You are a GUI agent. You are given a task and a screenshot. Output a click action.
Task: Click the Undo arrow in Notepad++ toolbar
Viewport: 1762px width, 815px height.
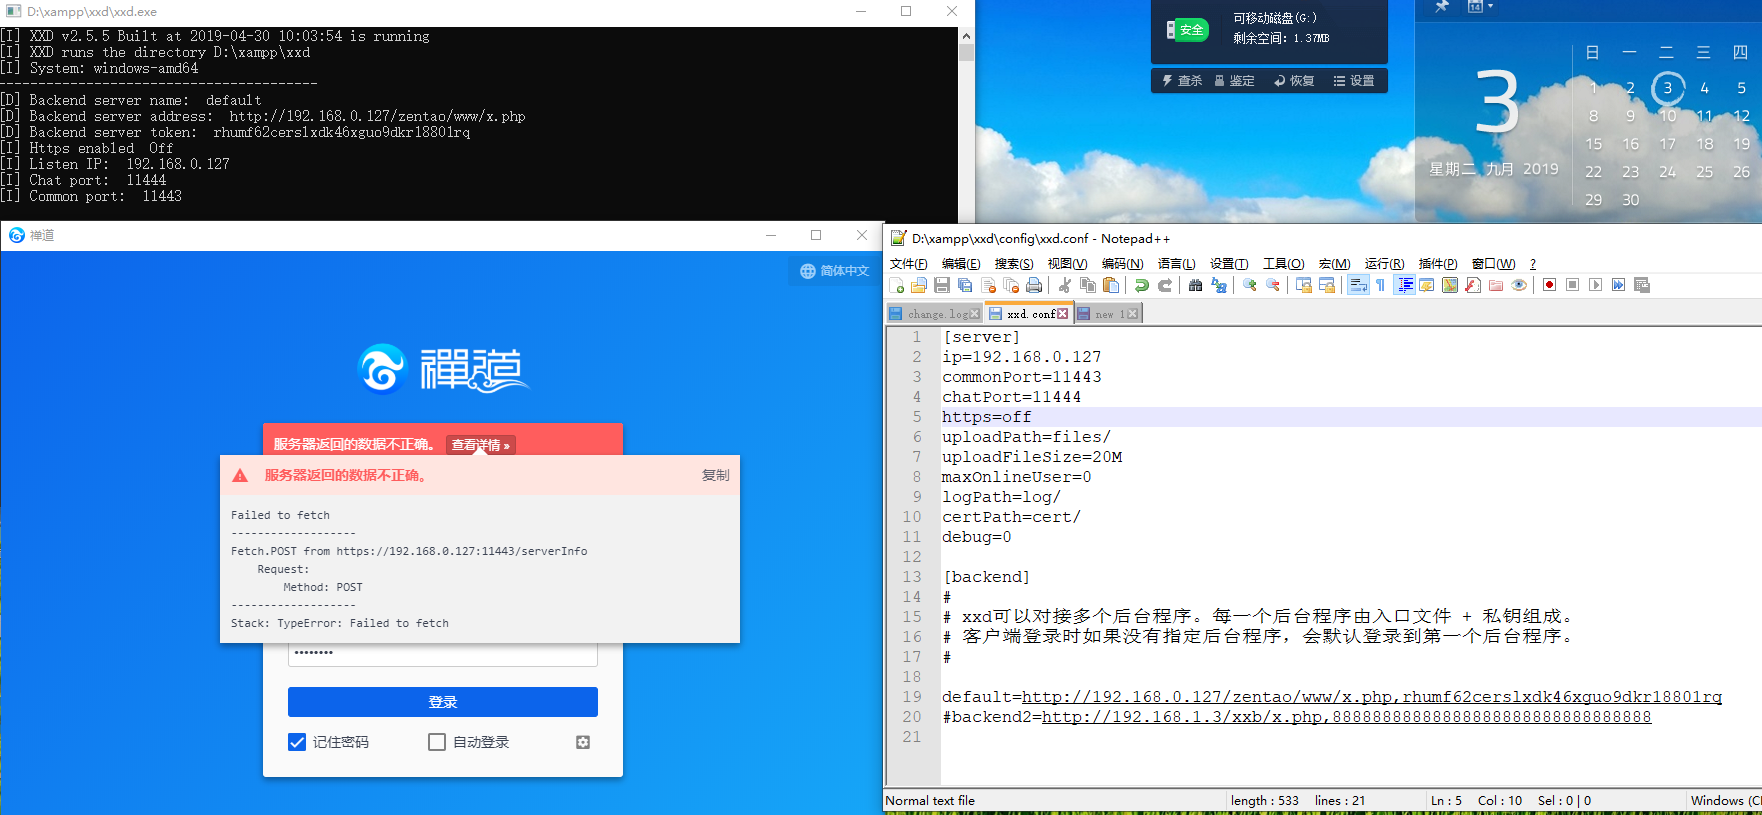(x=1141, y=285)
